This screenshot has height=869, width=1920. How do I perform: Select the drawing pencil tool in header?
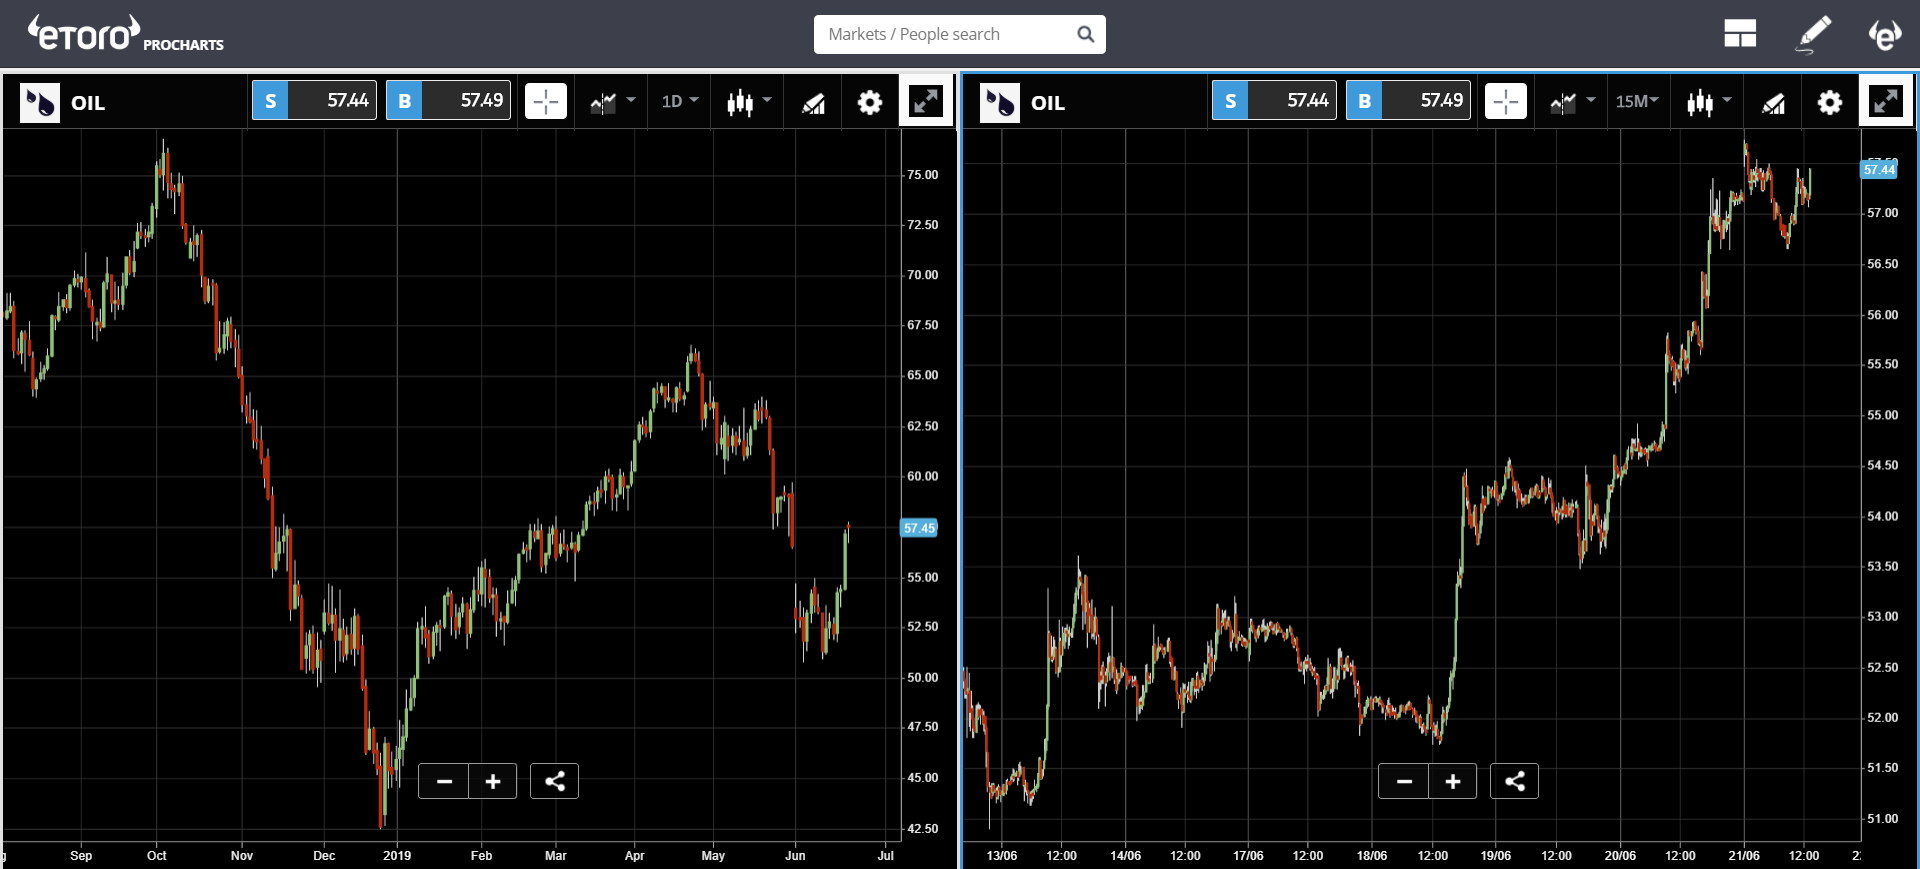(1814, 34)
